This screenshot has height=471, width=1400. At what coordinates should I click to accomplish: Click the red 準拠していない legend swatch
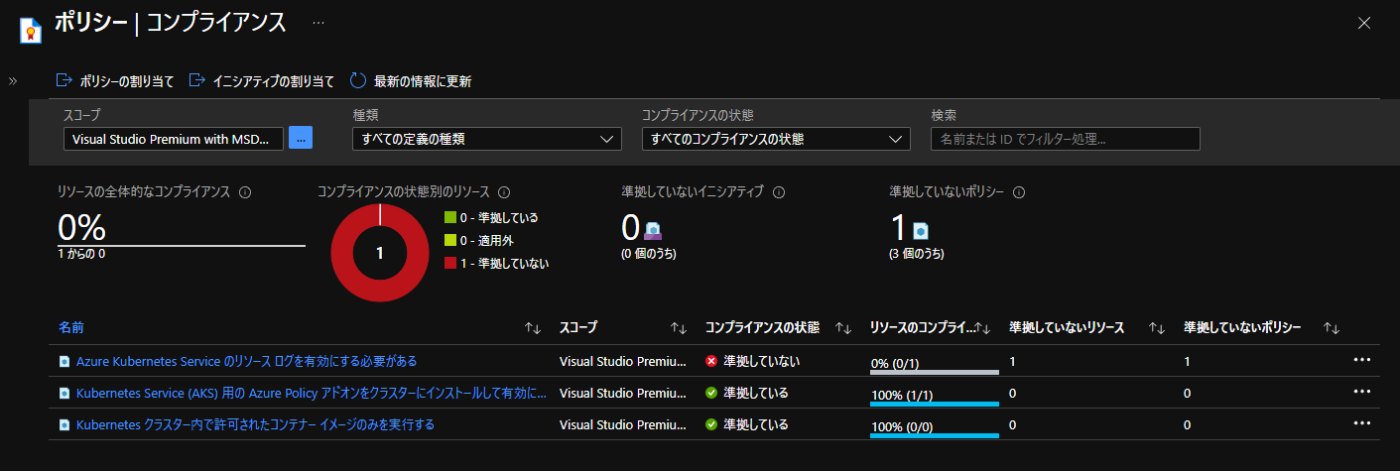[x=450, y=263]
